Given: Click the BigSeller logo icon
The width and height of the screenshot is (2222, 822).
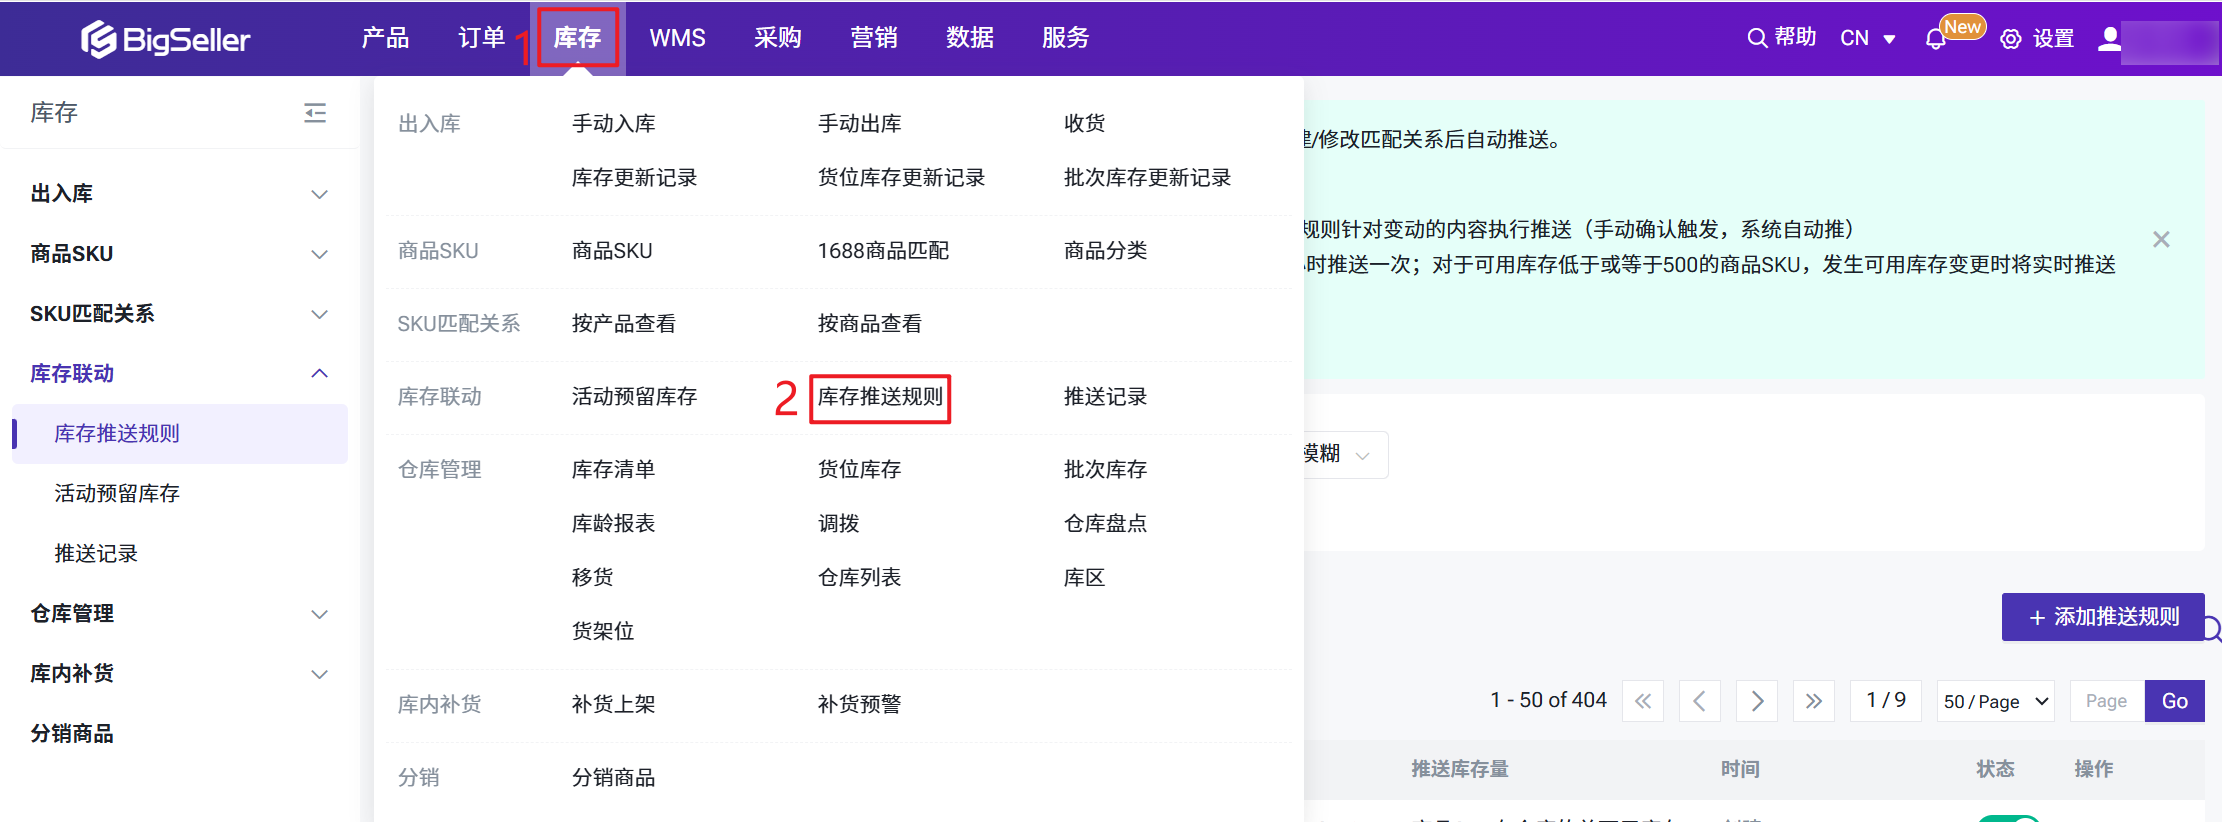Looking at the screenshot, I should (98, 39).
